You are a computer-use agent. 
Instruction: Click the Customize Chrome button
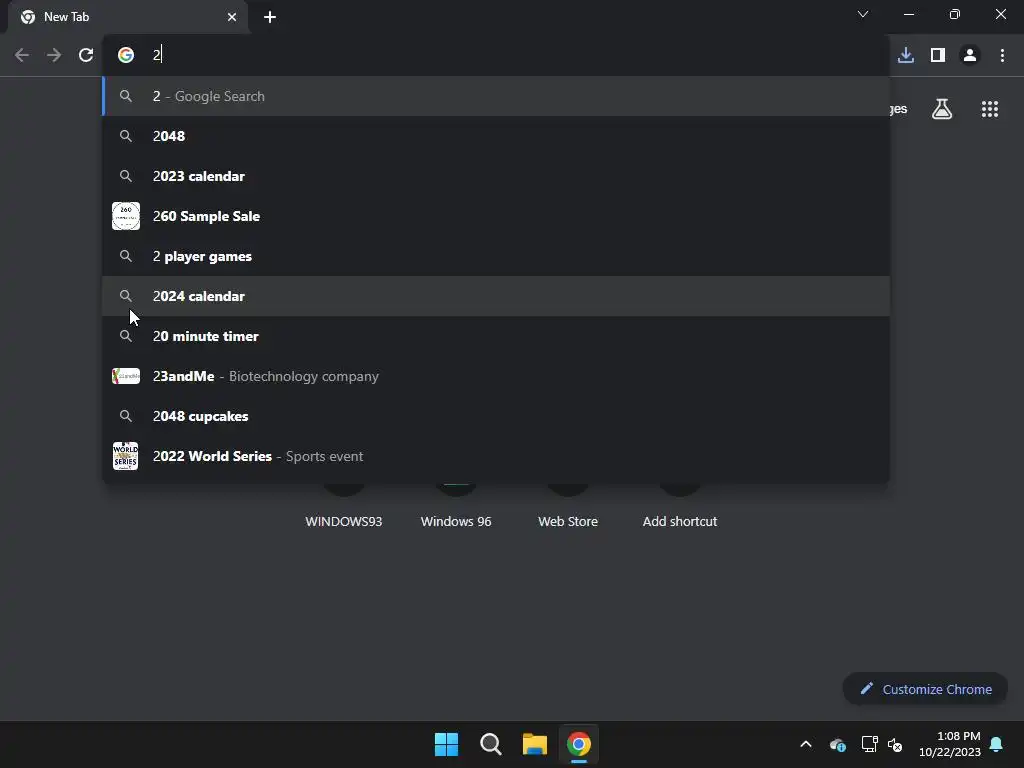(x=925, y=689)
